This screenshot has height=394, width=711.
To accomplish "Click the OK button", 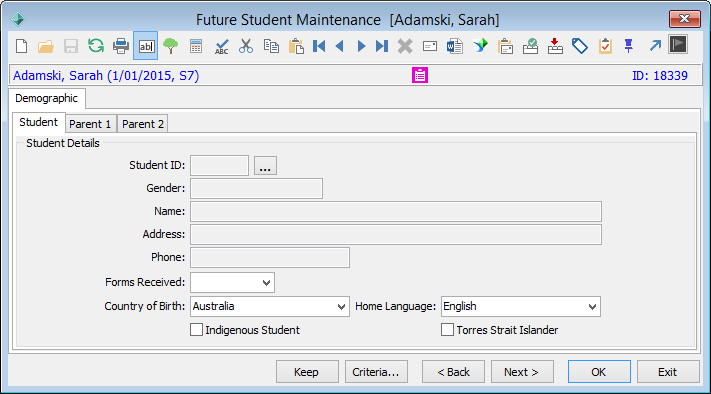I will 599,372.
